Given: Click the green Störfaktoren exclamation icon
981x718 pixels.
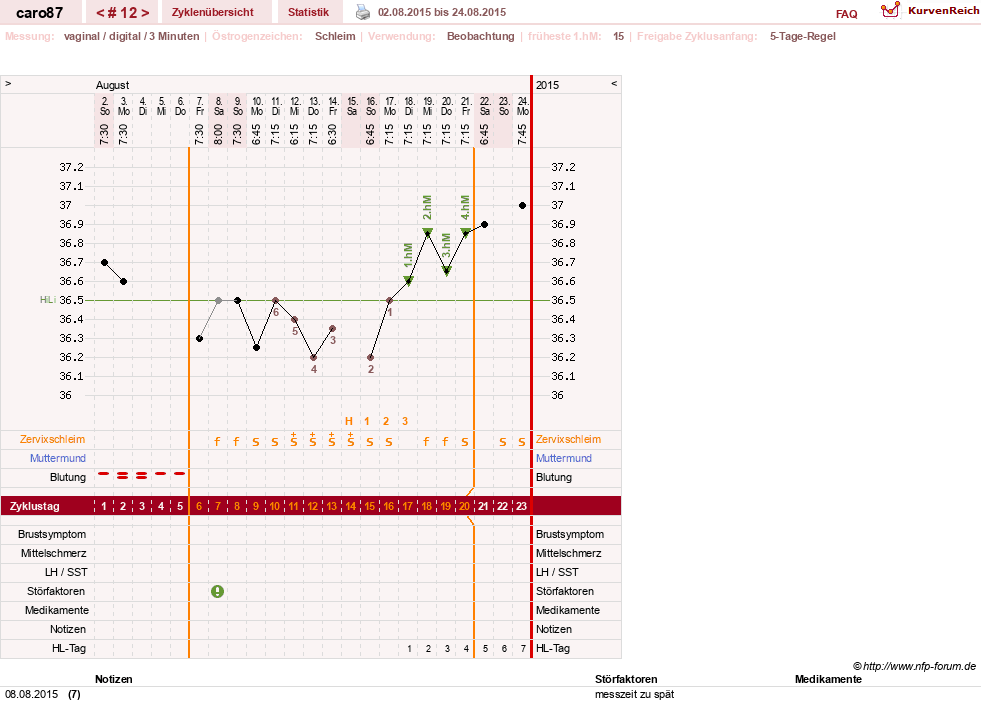Looking at the screenshot, I should [217, 591].
